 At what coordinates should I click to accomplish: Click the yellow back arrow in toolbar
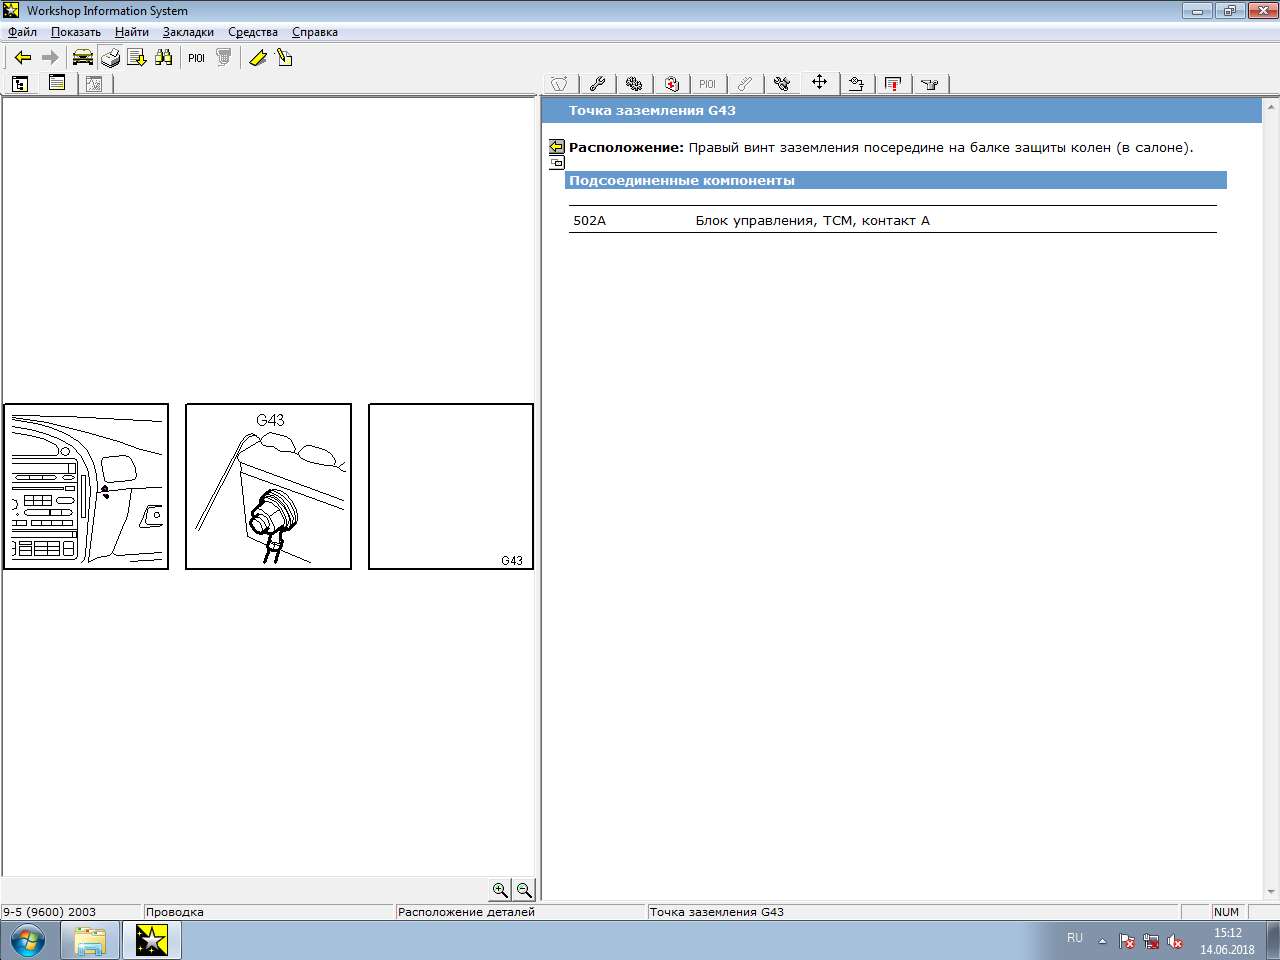pos(23,58)
